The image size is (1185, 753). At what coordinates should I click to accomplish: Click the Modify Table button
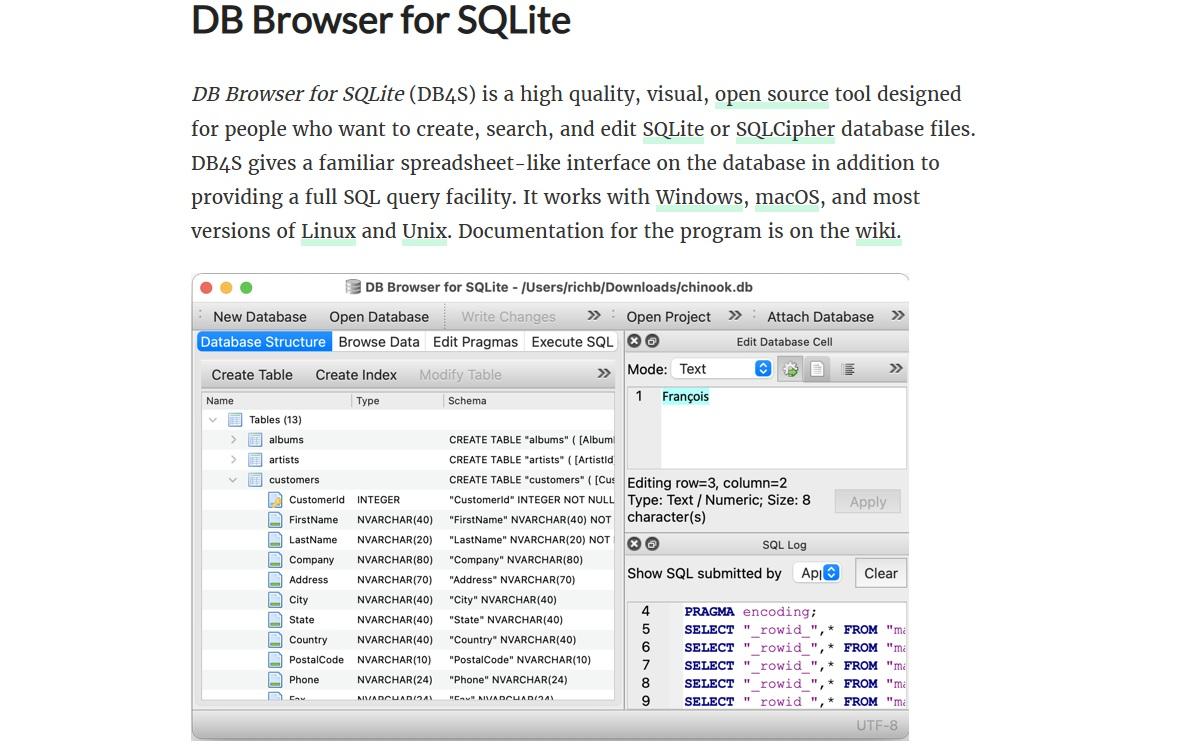coord(460,375)
